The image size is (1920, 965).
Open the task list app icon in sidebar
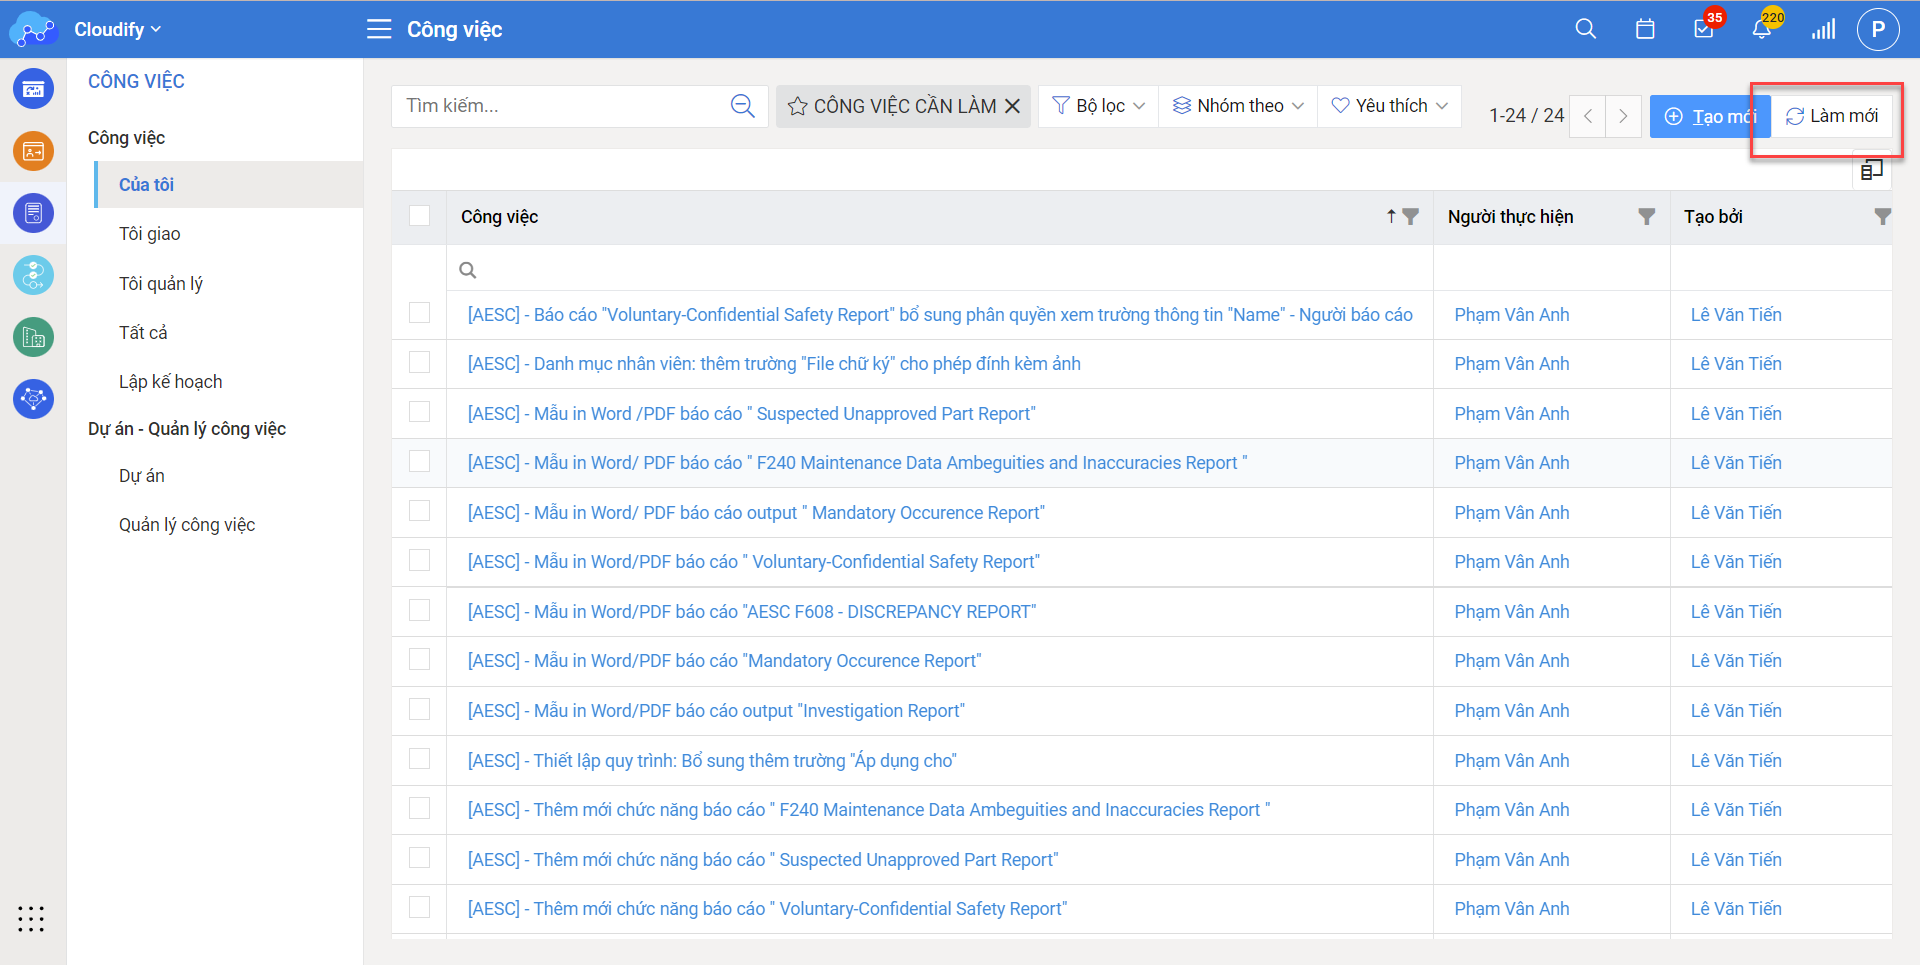(33, 213)
